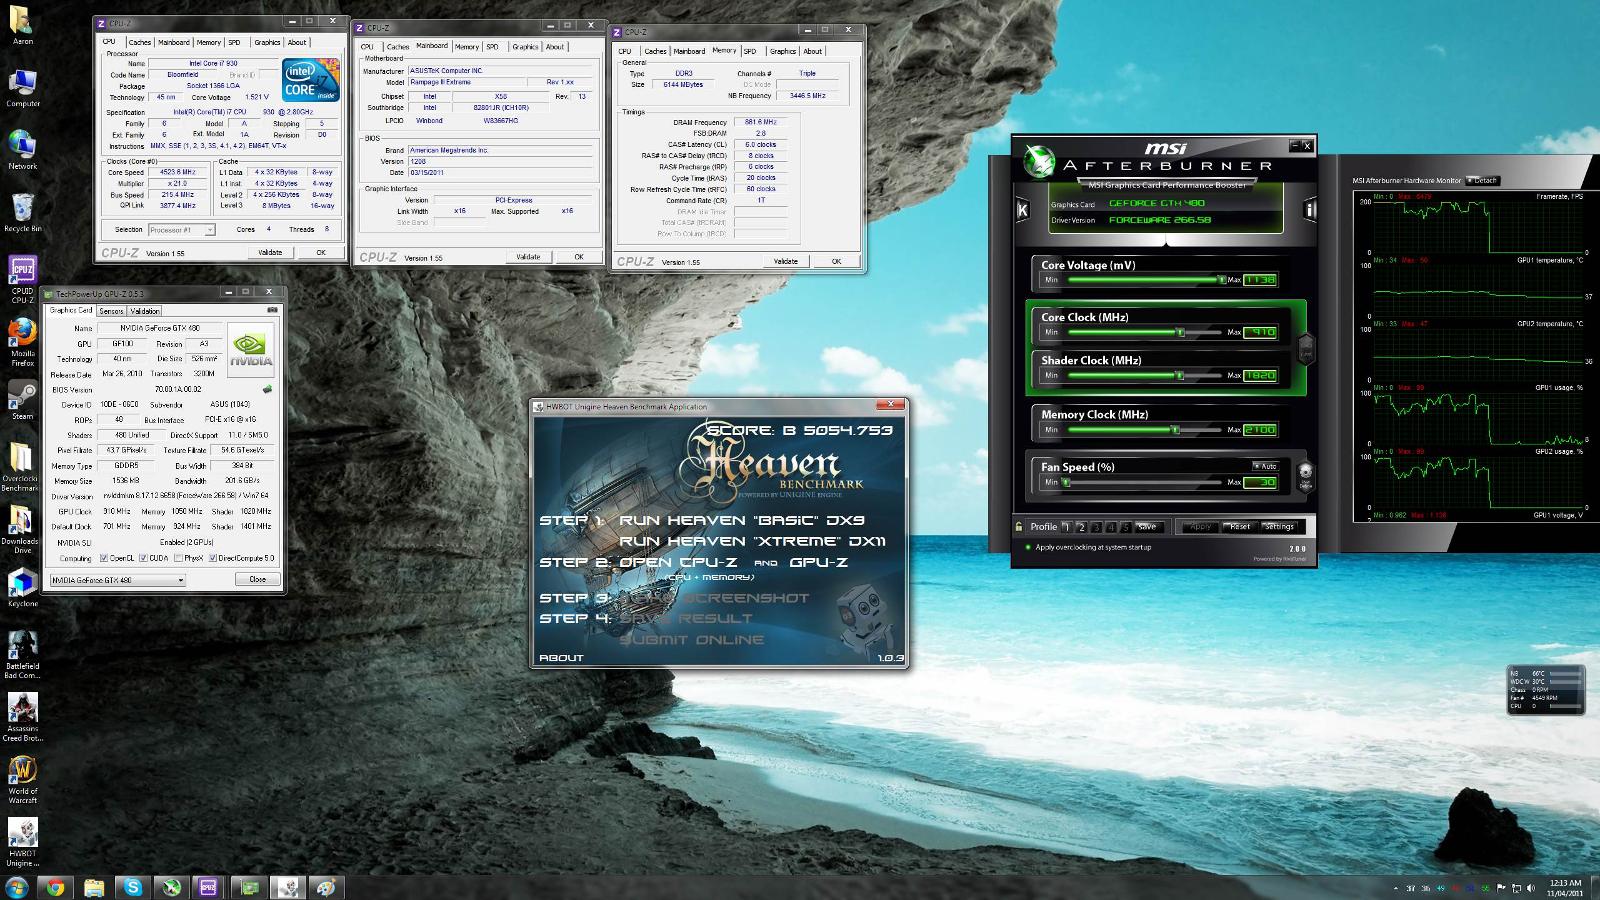Switch to the Caches tab in CPU window
This screenshot has height=900, width=1600.
click(140, 42)
